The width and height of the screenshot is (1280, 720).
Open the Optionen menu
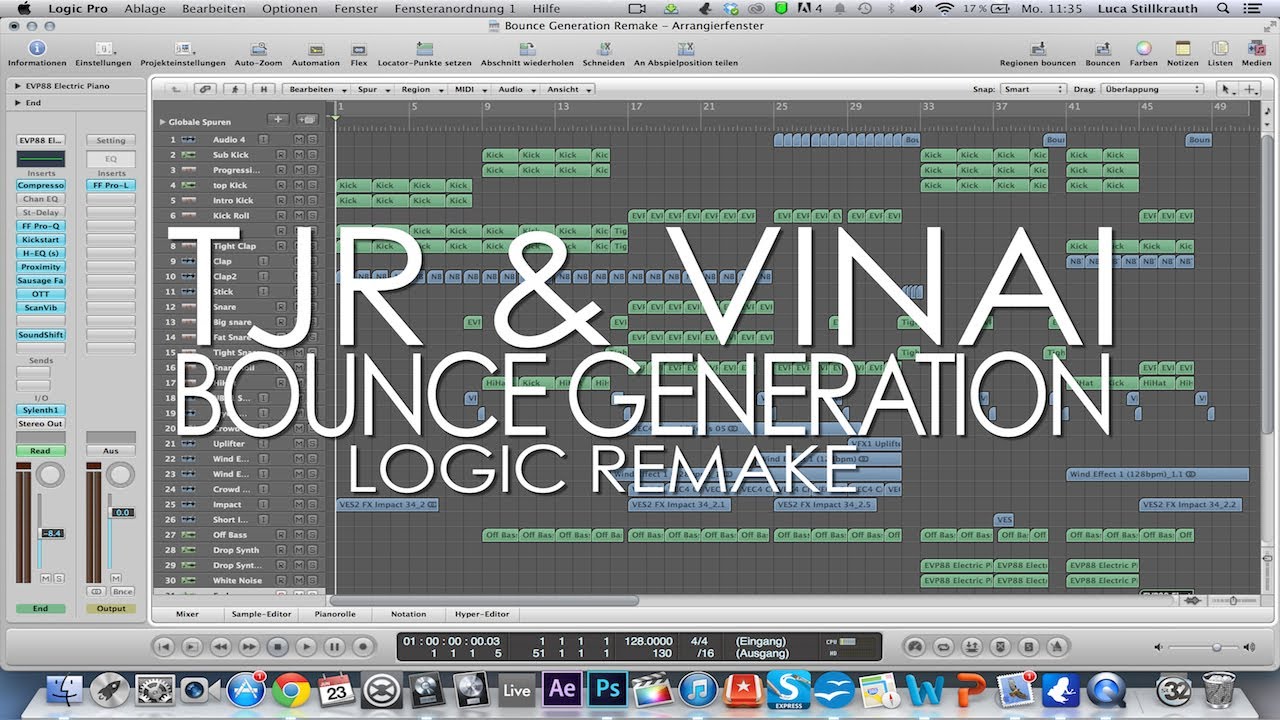pyautogui.click(x=290, y=8)
